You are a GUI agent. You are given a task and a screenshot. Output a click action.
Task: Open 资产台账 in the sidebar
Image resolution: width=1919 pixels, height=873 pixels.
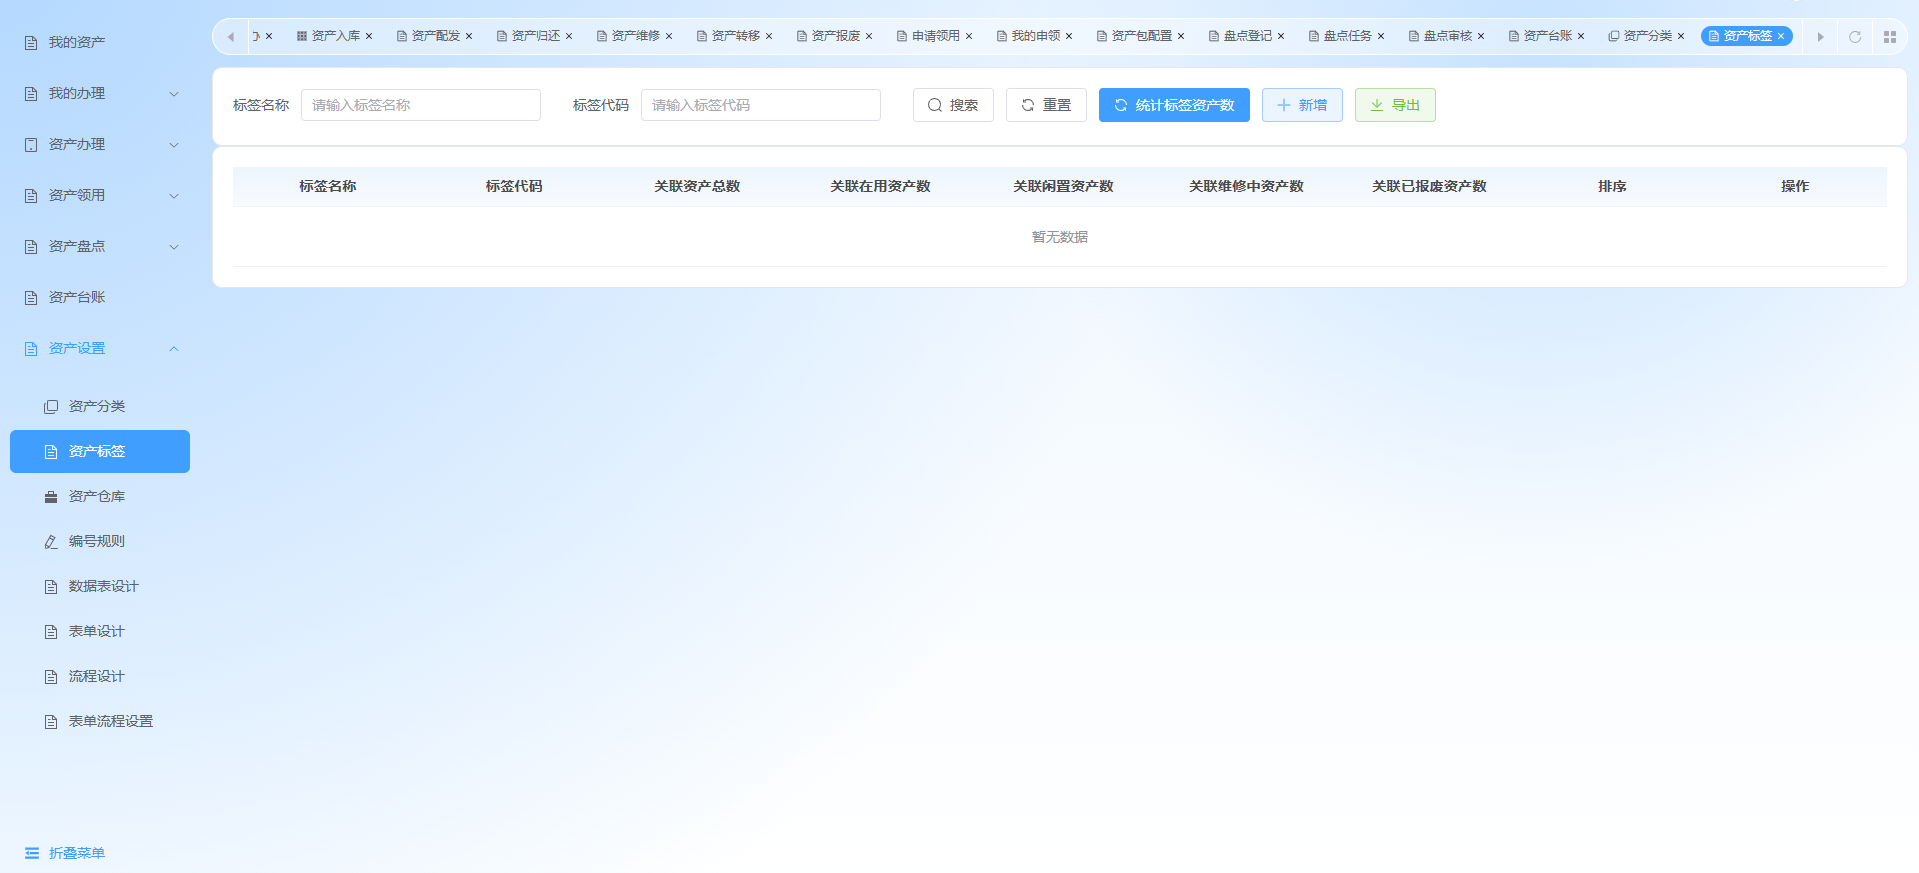100,297
